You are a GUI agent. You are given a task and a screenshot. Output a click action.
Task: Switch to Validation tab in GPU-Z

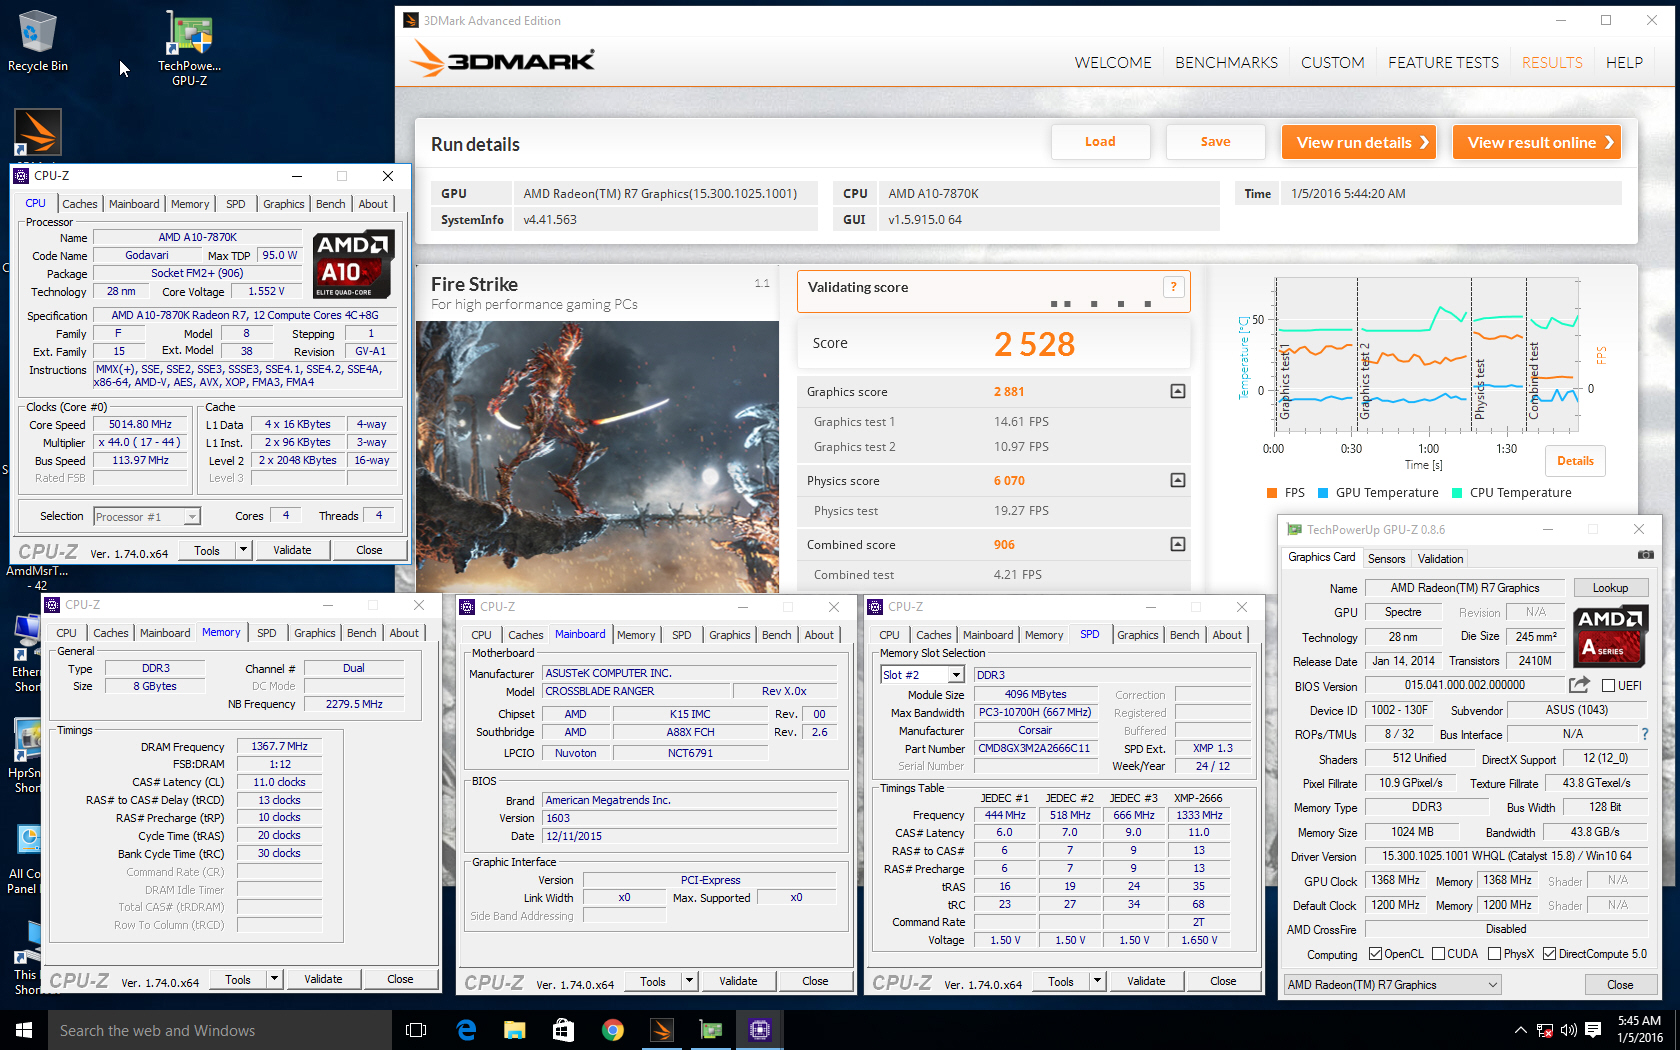point(1440,559)
